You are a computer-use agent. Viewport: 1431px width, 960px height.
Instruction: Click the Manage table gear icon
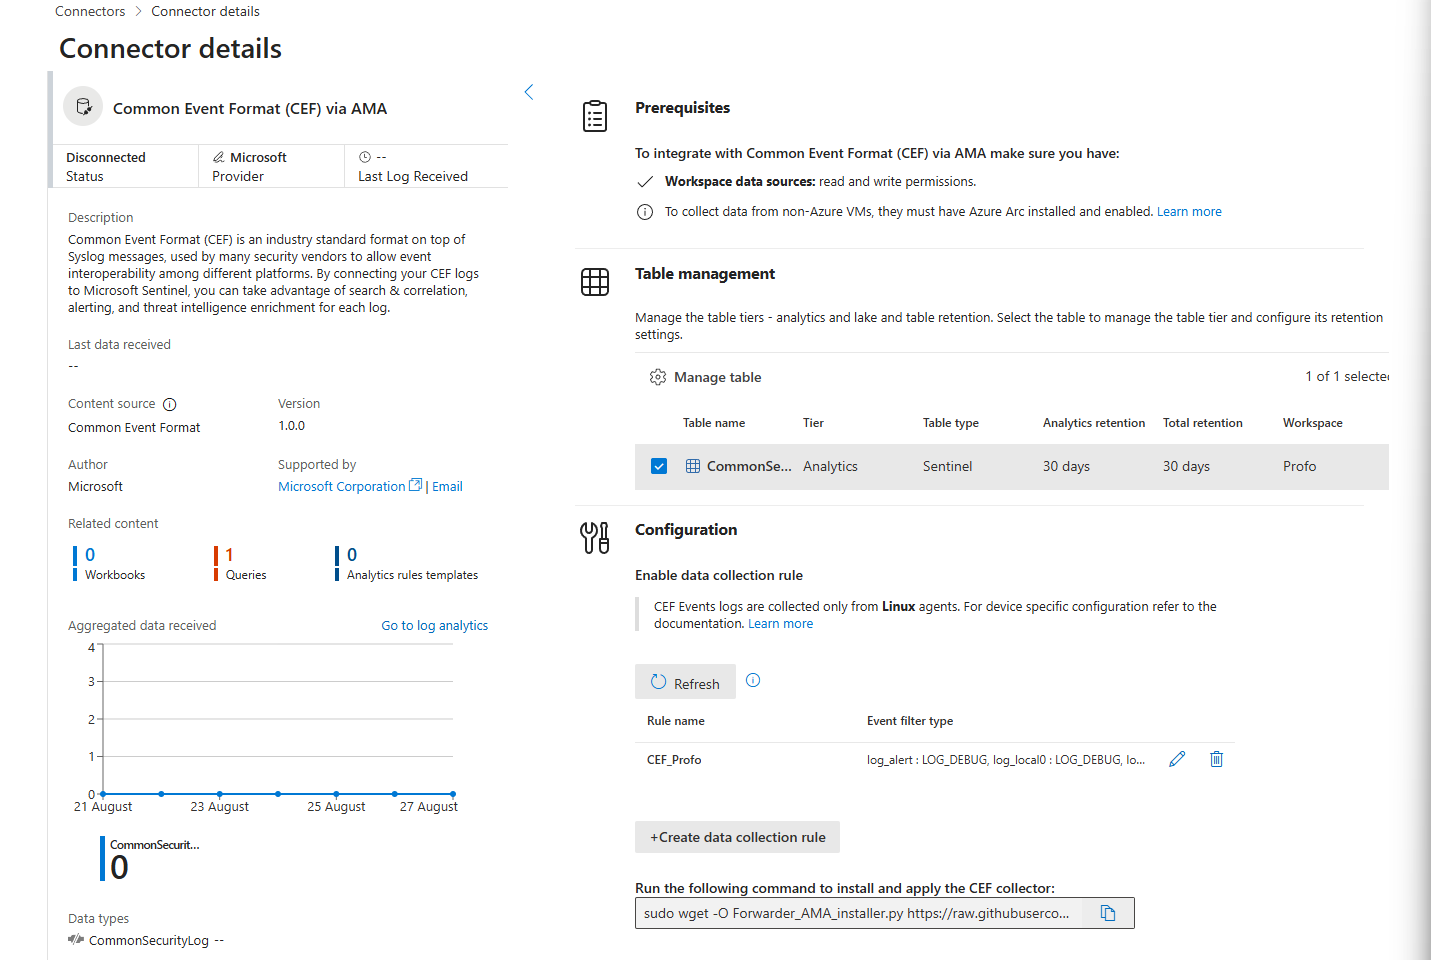coord(657,377)
